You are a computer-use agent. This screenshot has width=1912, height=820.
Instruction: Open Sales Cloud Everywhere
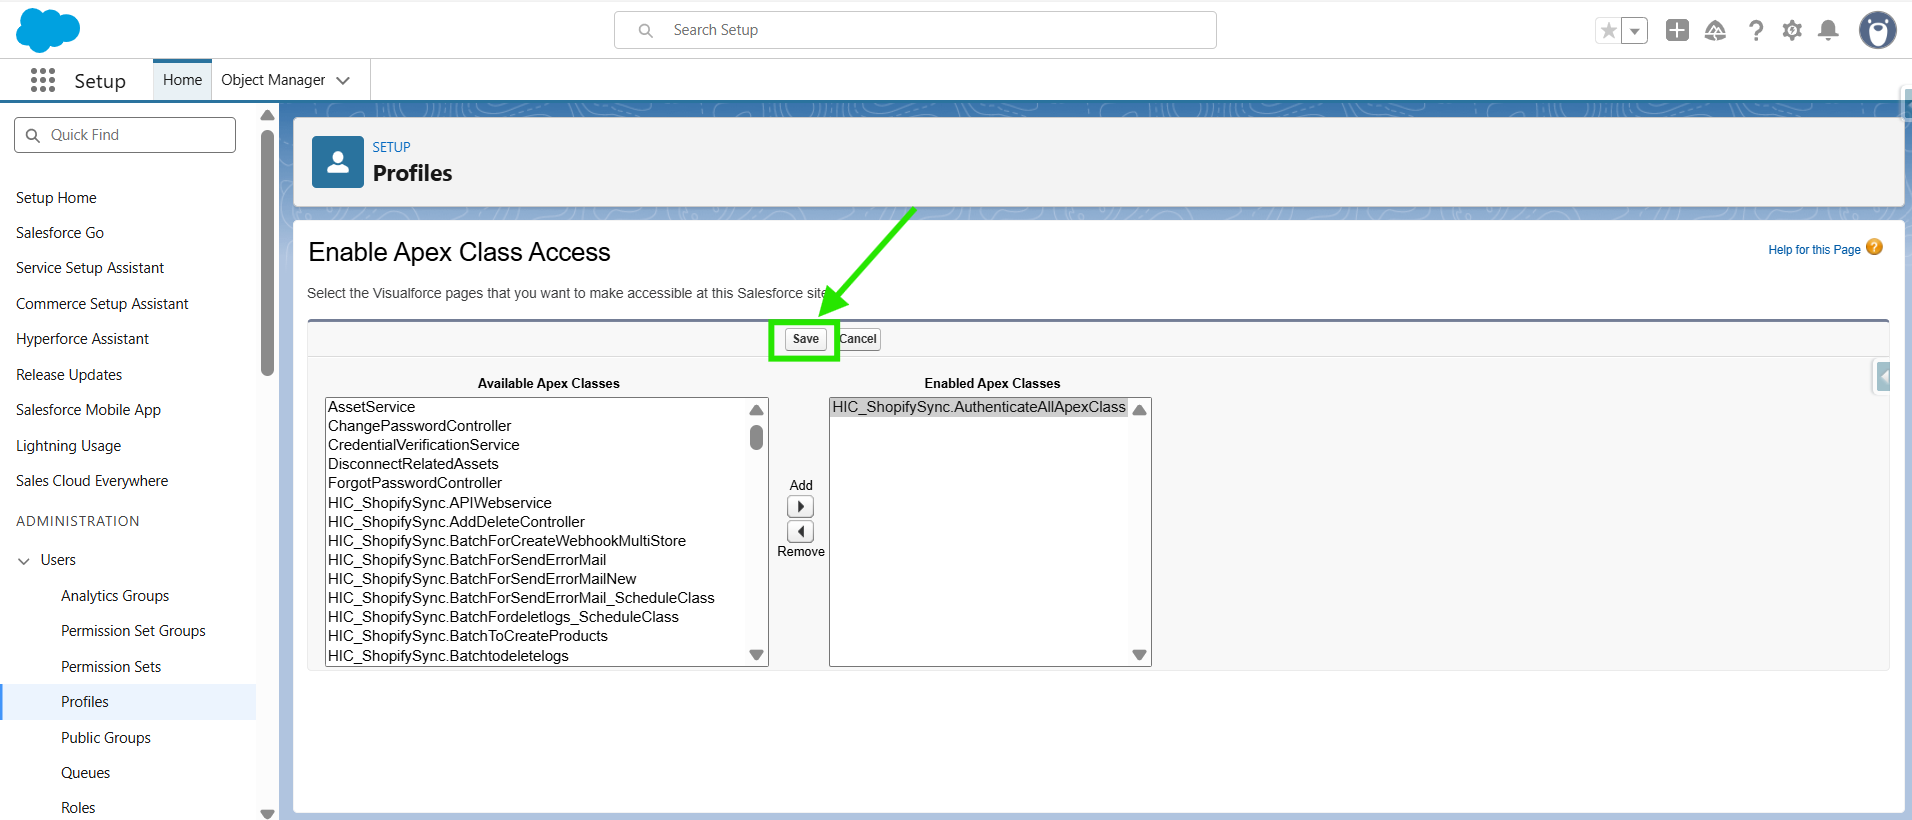pos(92,481)
